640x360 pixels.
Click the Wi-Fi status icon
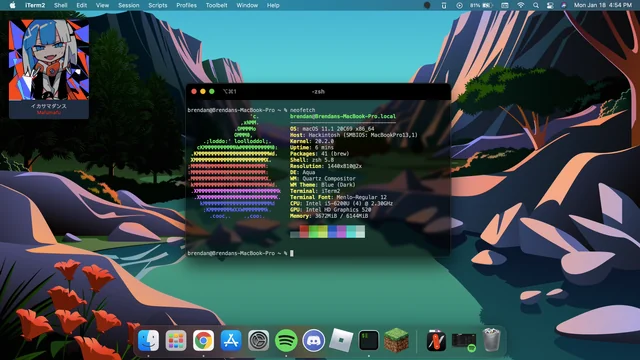tap(521, 5)
